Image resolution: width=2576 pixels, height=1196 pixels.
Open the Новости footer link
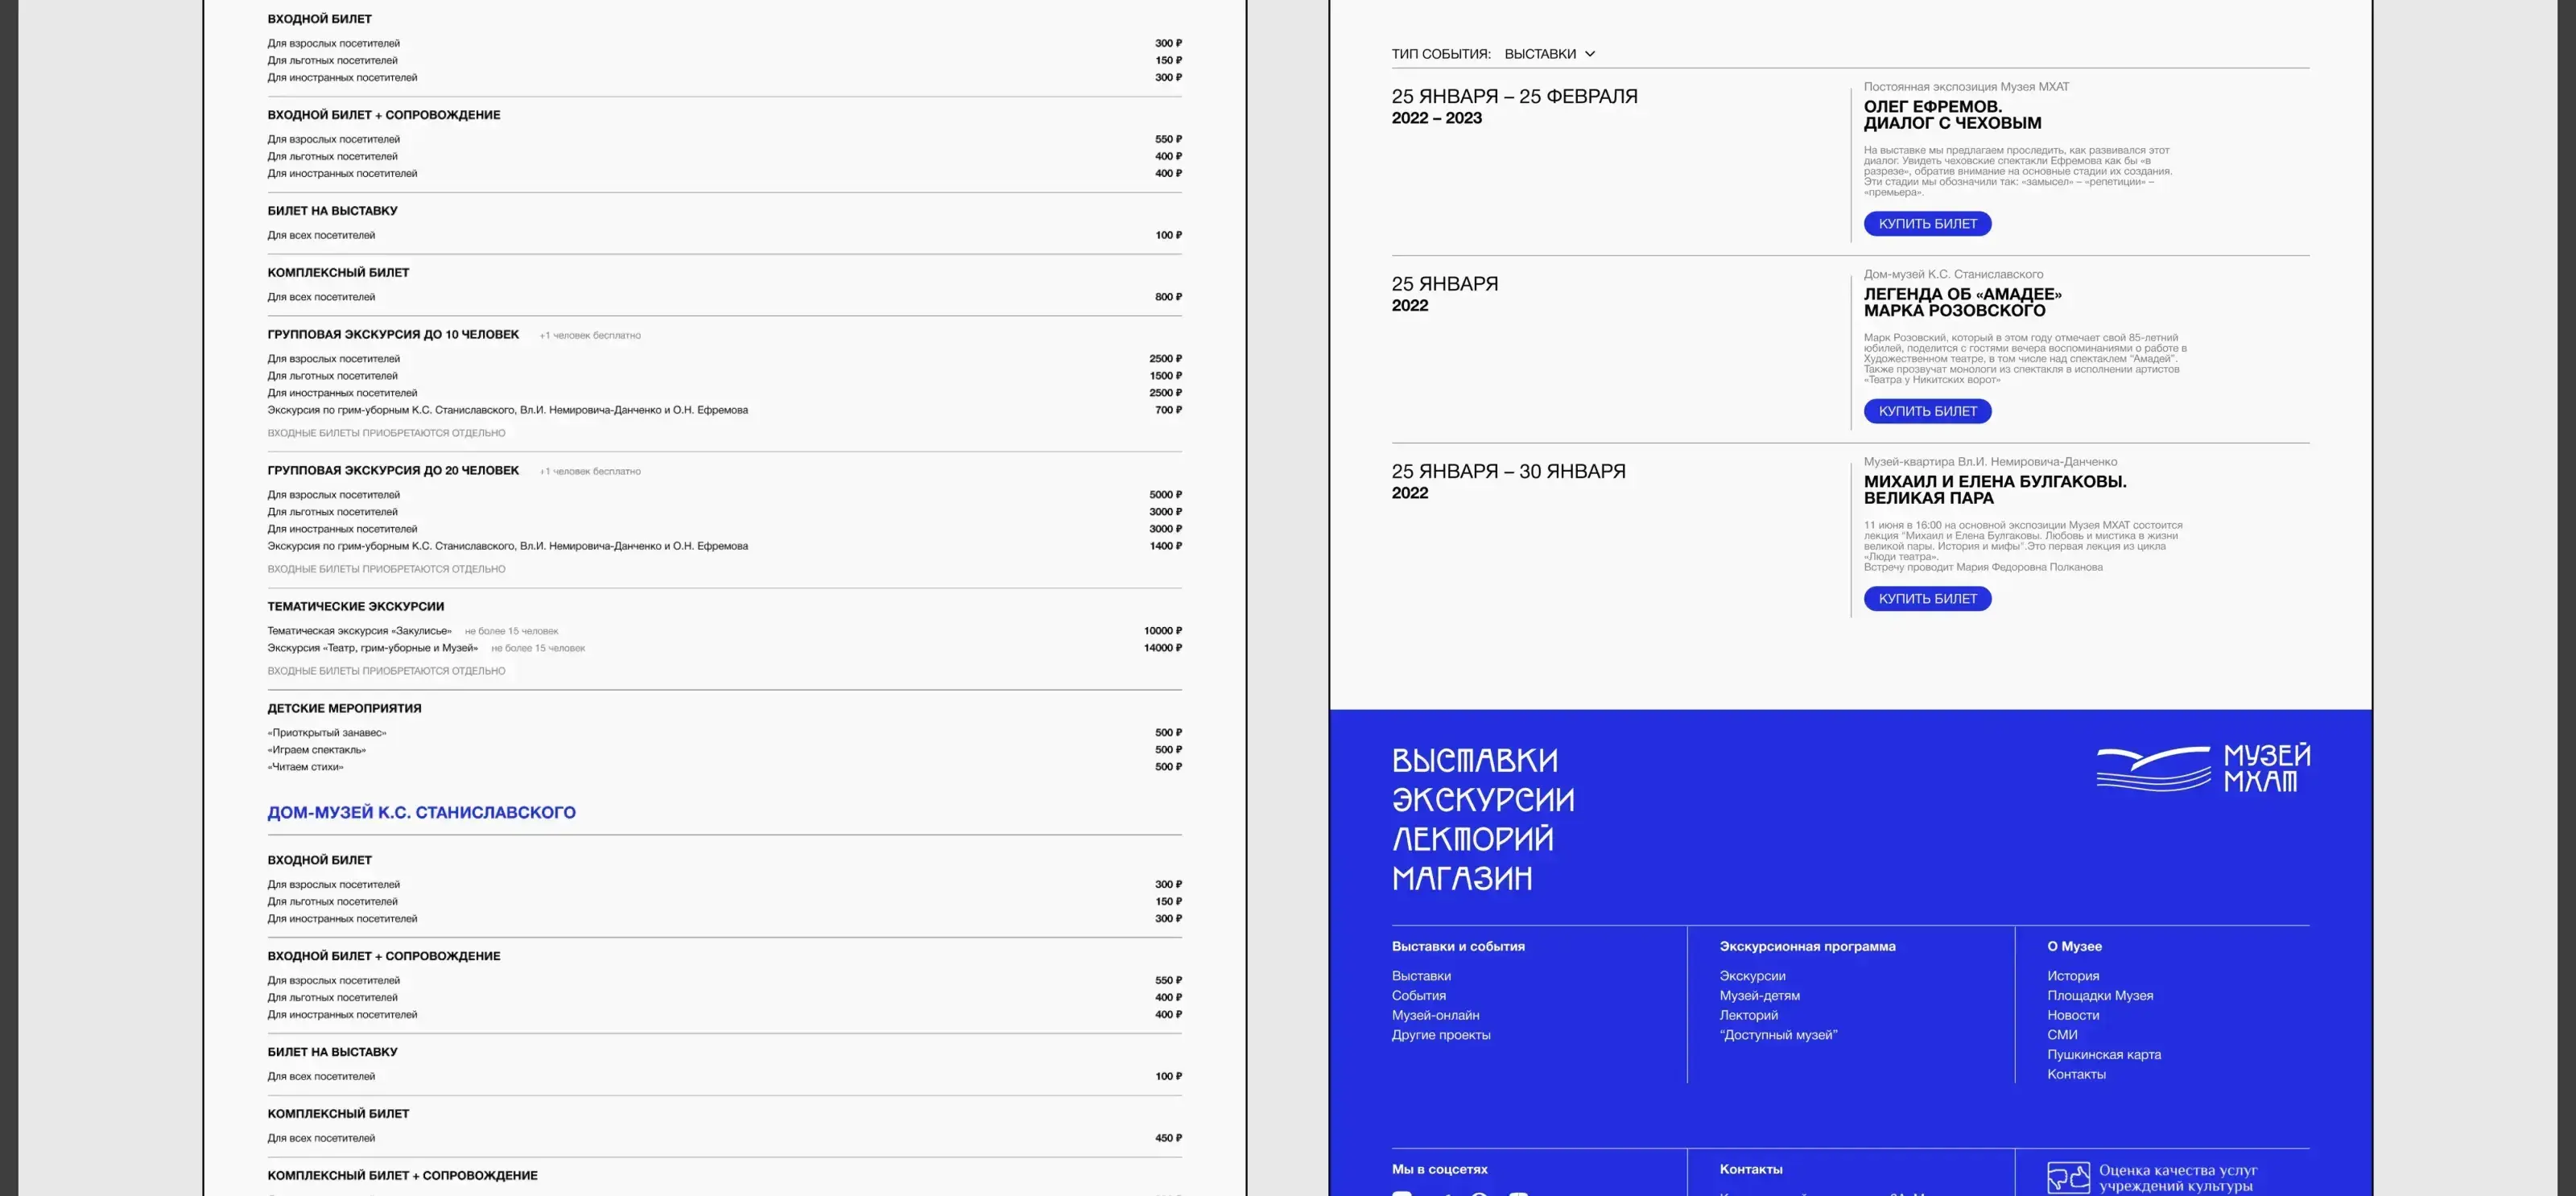(x=2073, y=1015)
